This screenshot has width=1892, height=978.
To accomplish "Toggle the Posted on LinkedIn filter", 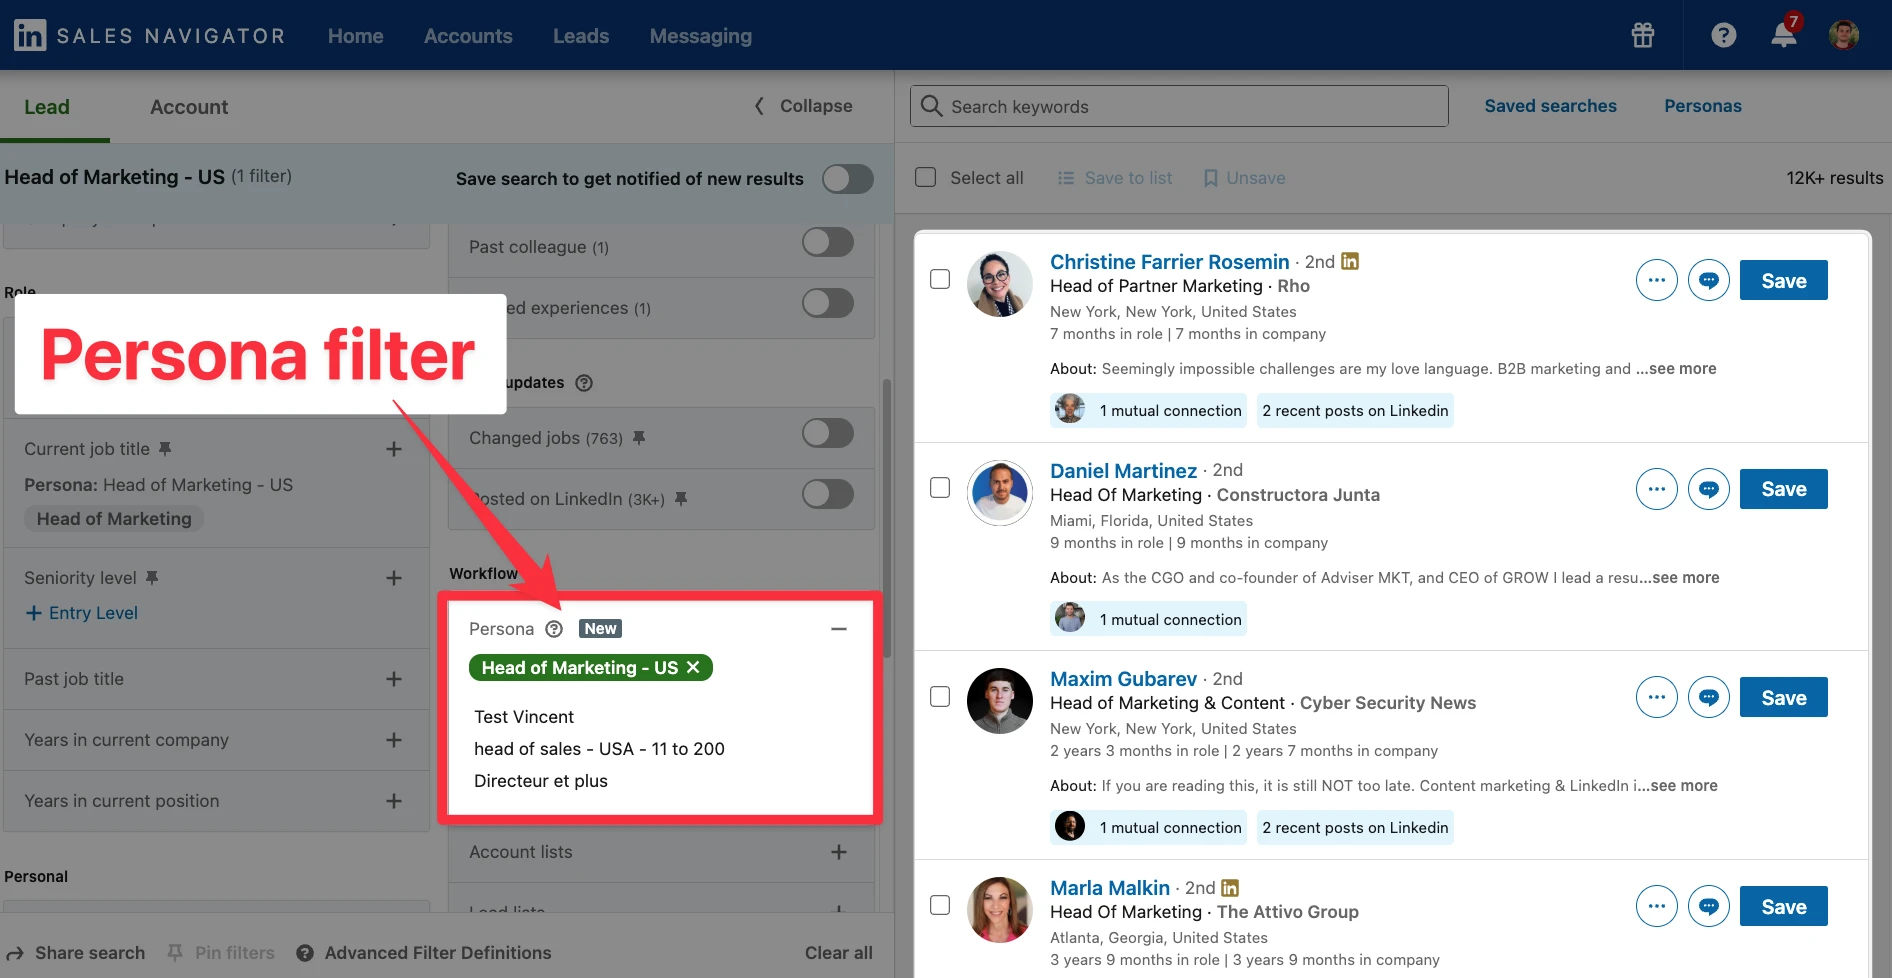I will 828,494.
